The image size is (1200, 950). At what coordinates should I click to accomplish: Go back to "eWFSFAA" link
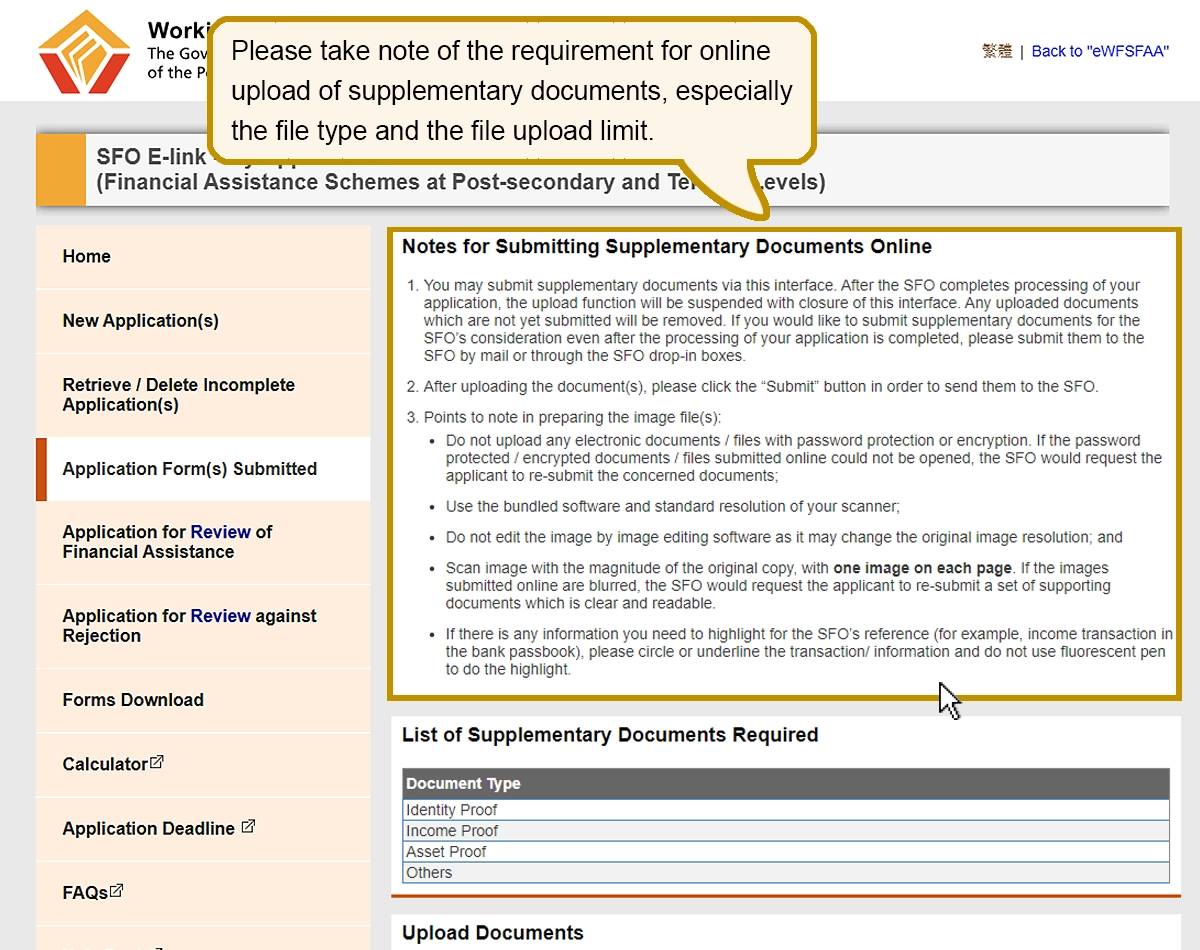(1100, 52)
